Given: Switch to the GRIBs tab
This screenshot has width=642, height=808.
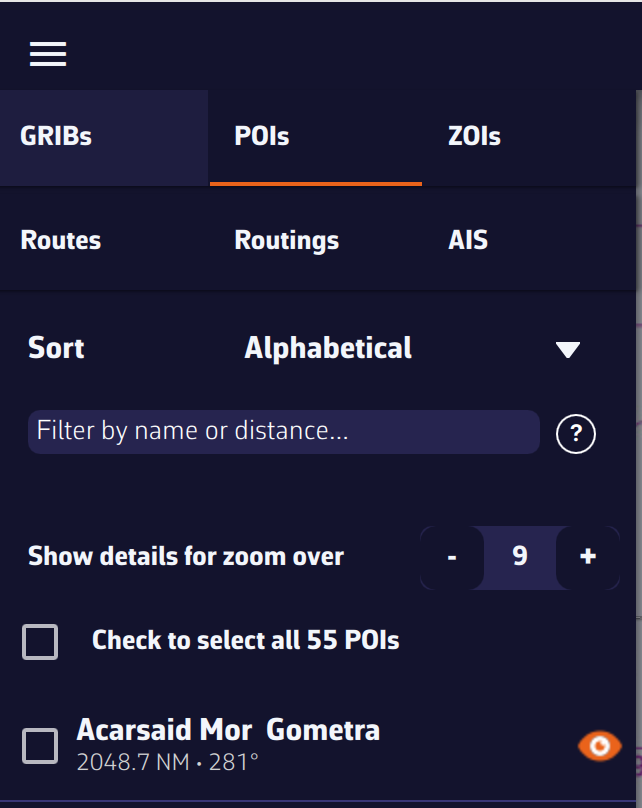Looking at the screenshot, I should [56, 137].
